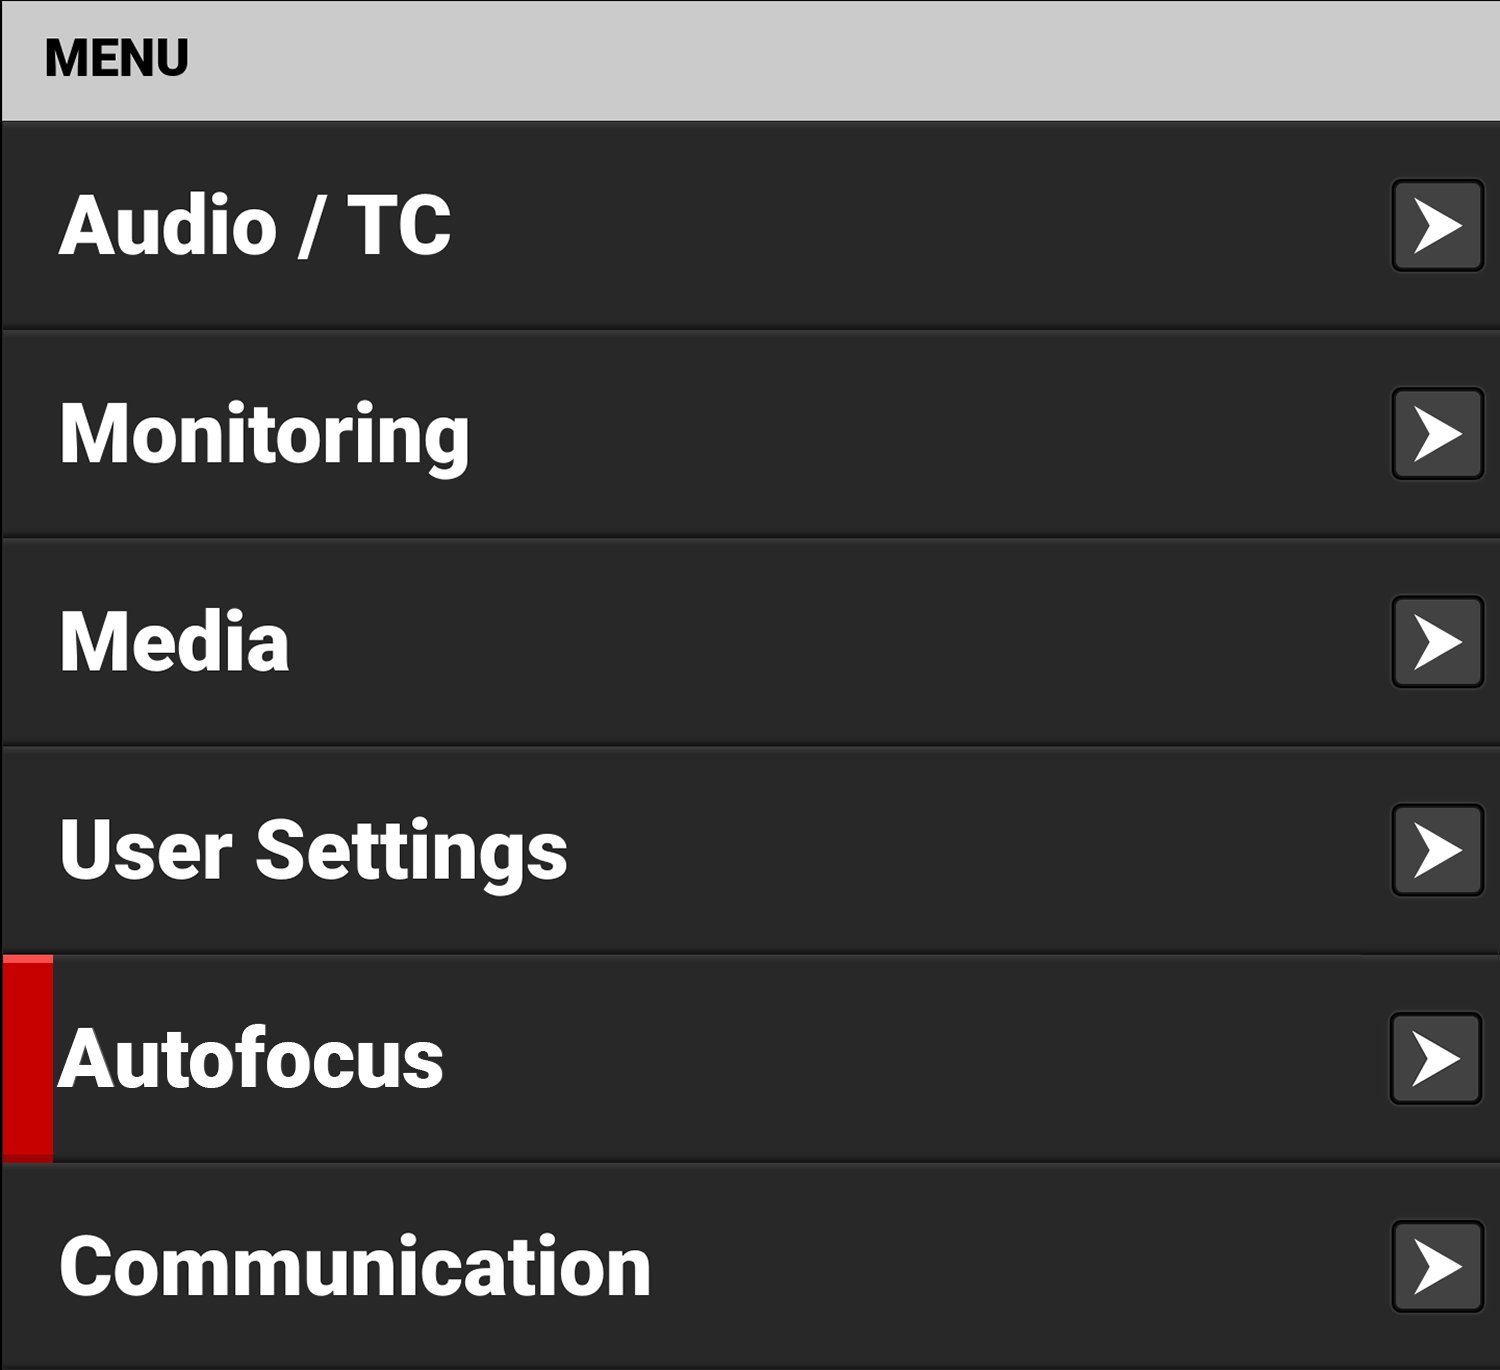
Task: Hit the arrow icon next to Autofocus
Action: (x=1435, y=1058)
